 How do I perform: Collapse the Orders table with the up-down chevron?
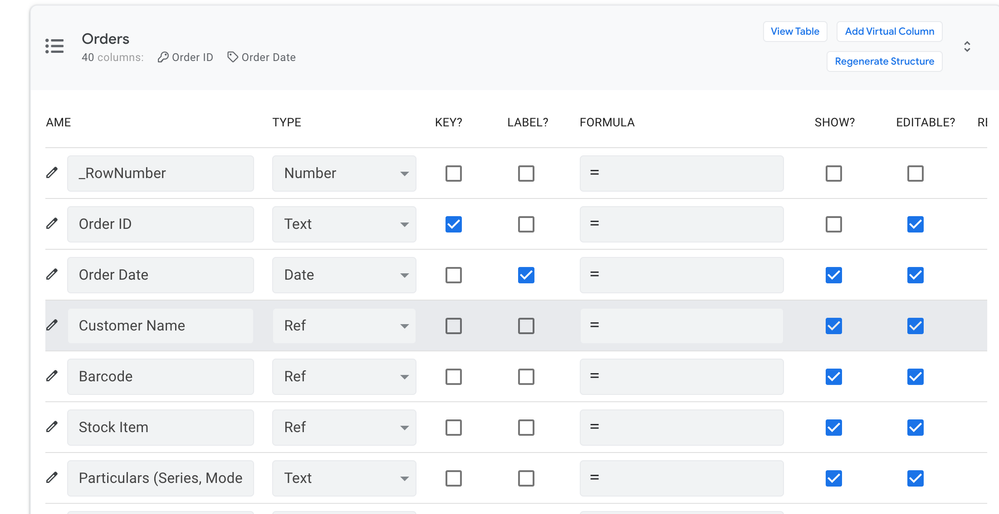[x=967, y=46]
